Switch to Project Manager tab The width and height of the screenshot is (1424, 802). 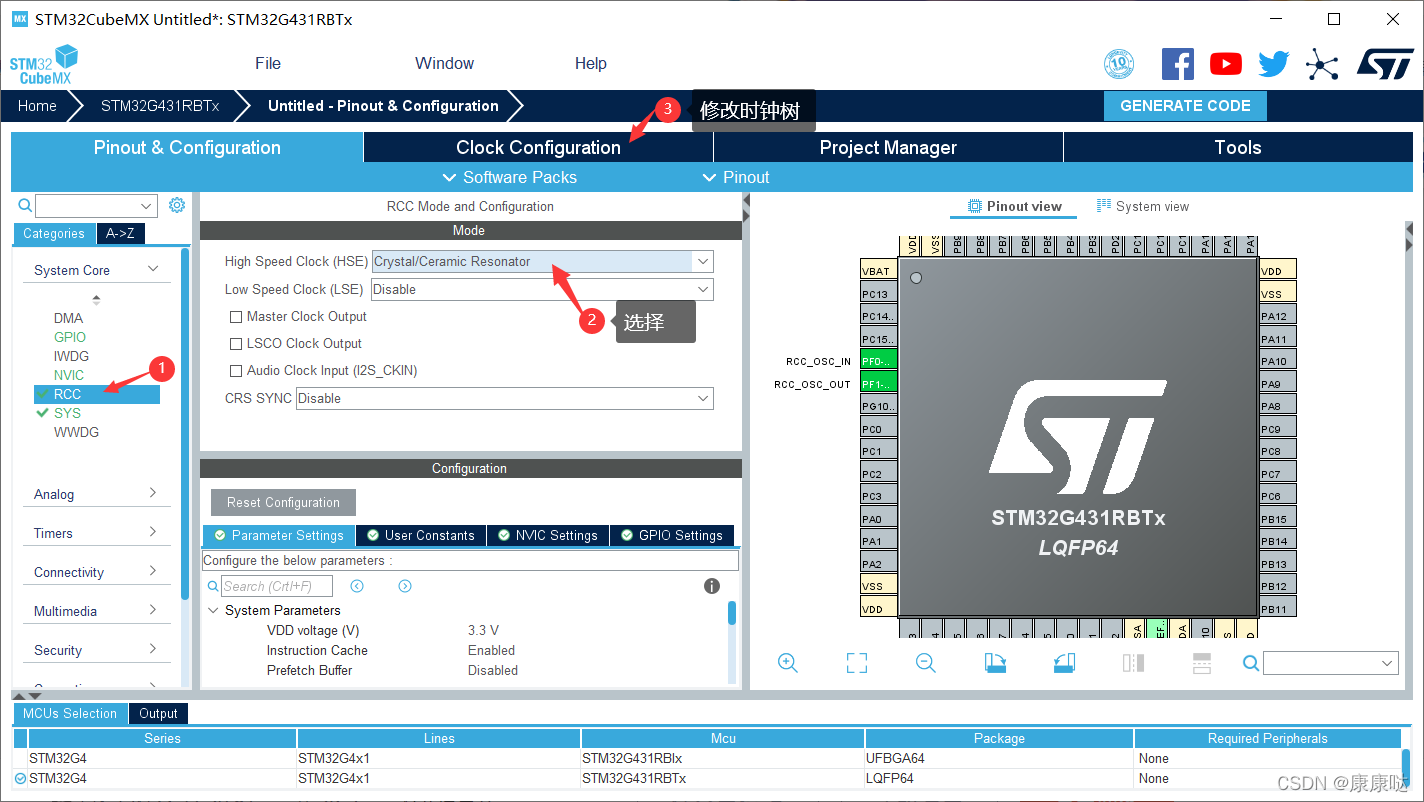click(x=888, y=147)
